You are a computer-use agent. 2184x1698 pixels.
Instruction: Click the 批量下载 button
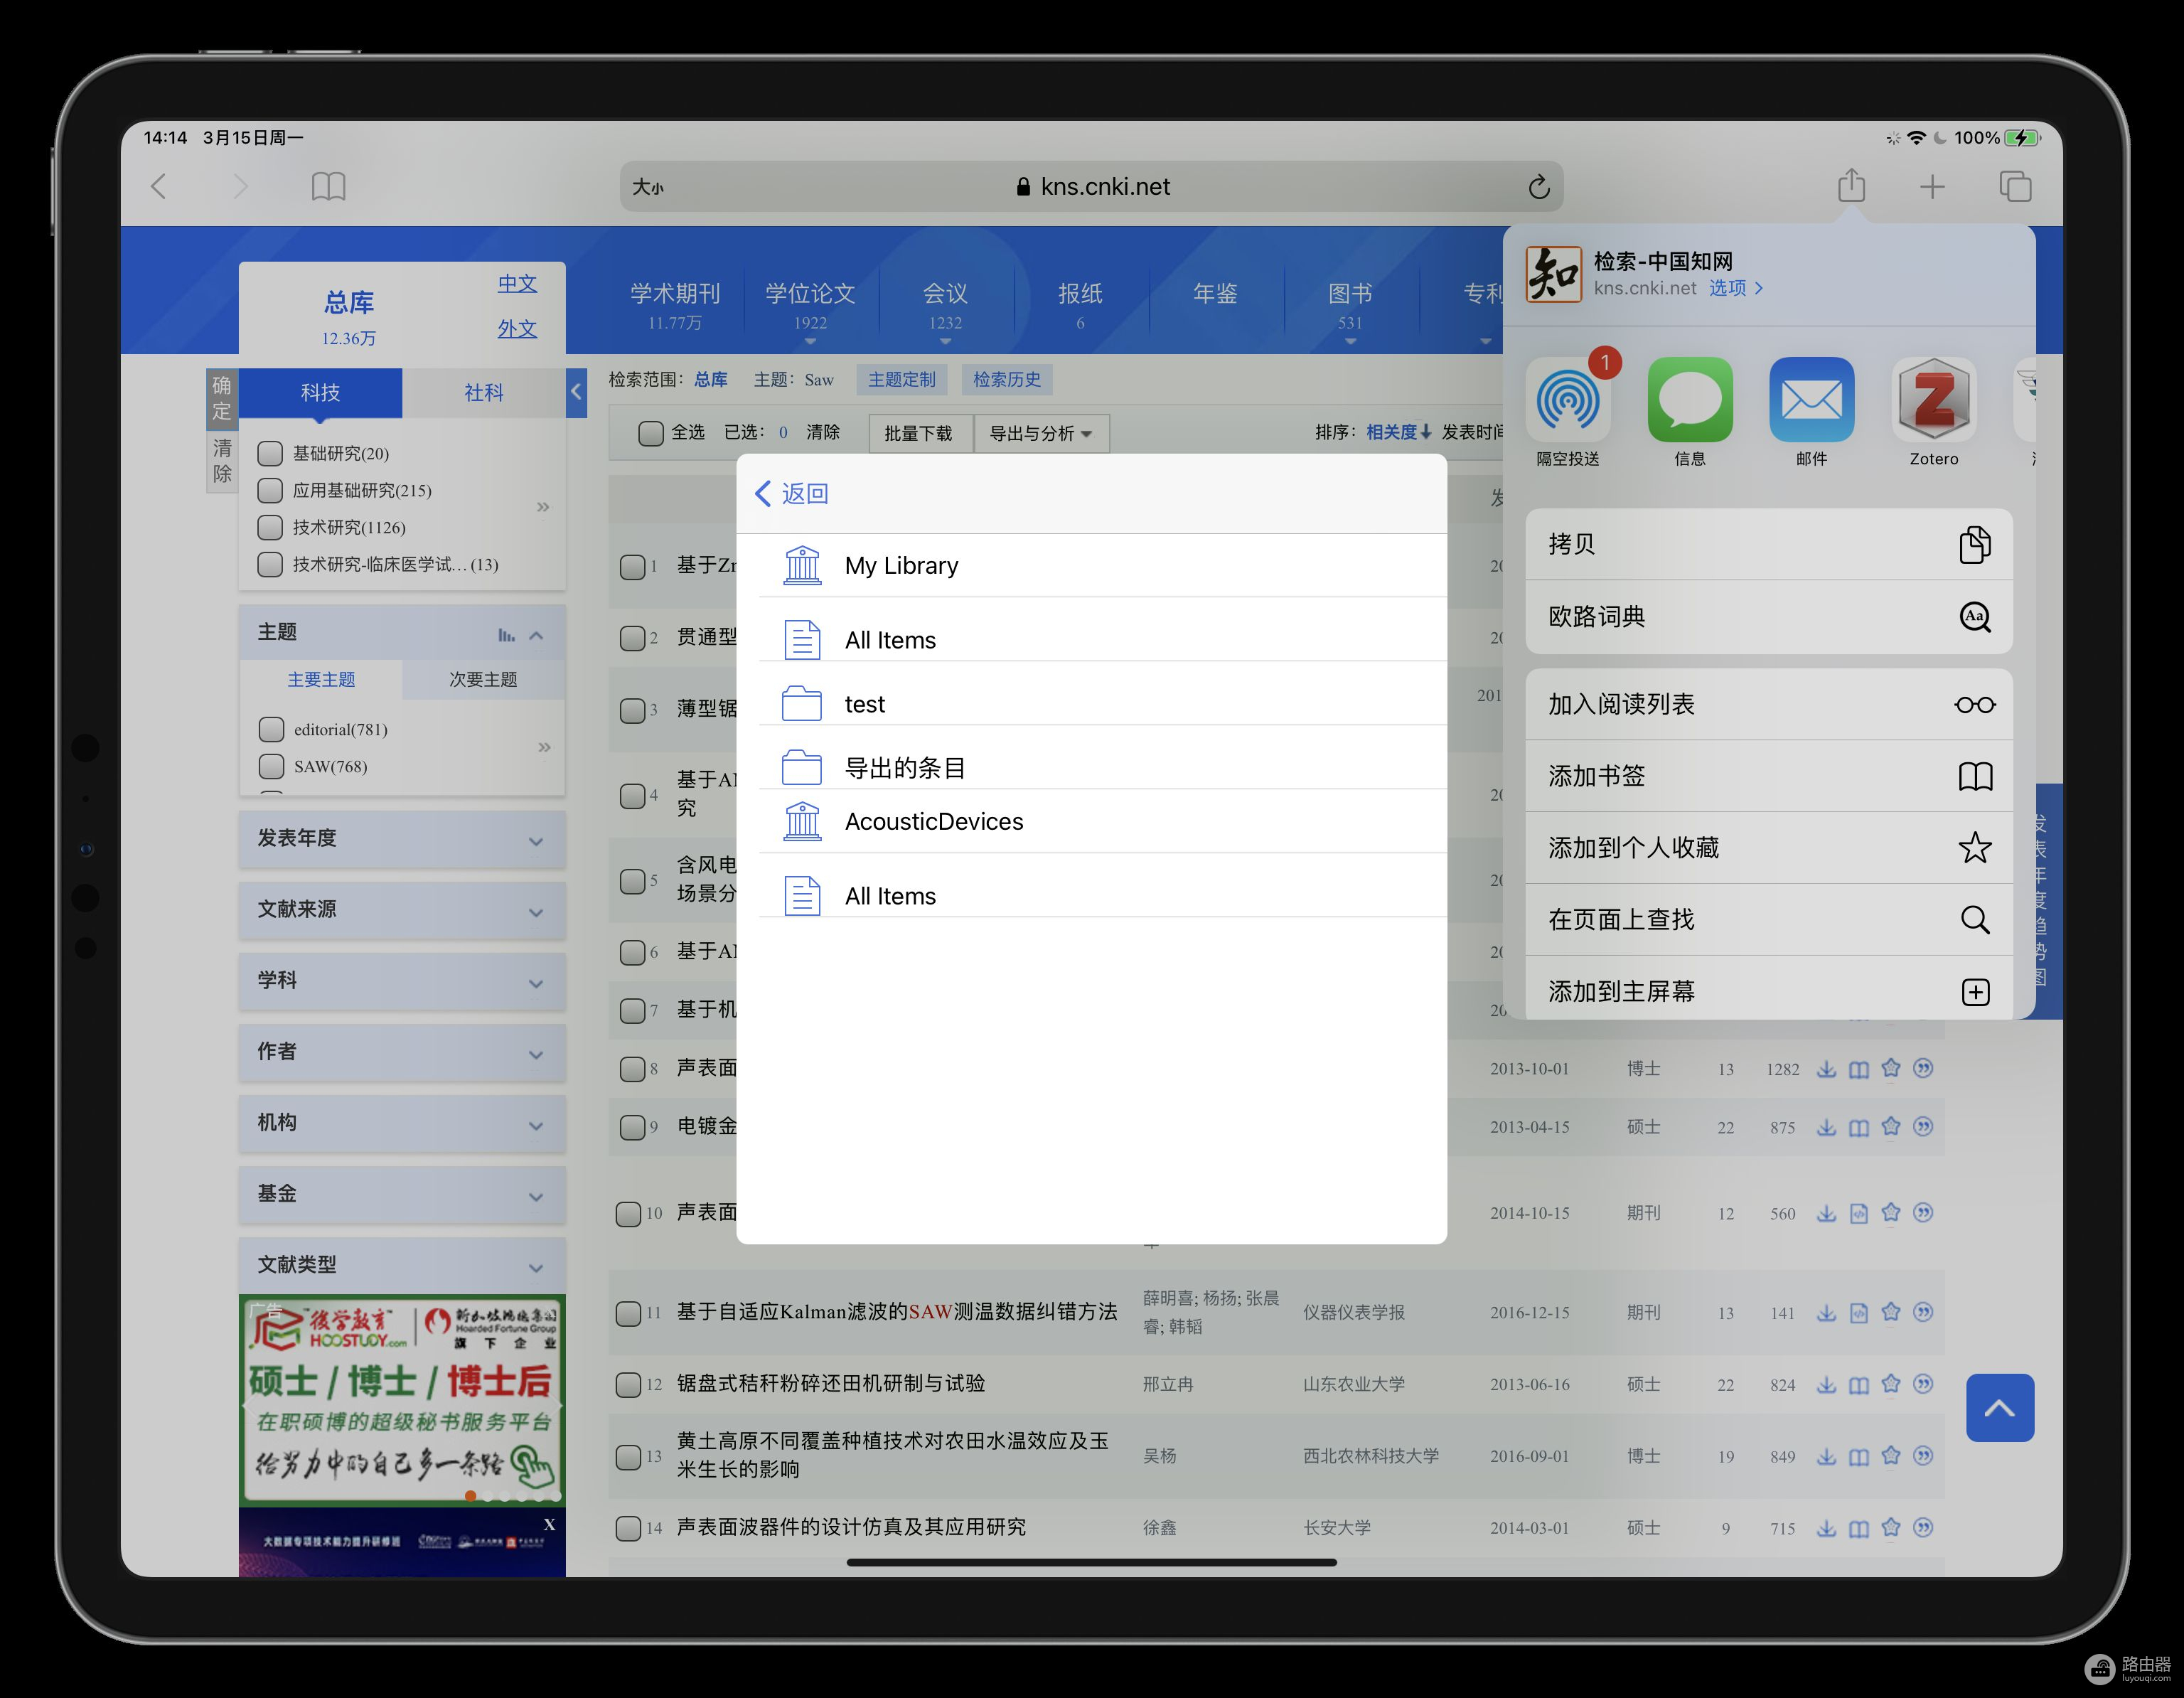(918, 434)
